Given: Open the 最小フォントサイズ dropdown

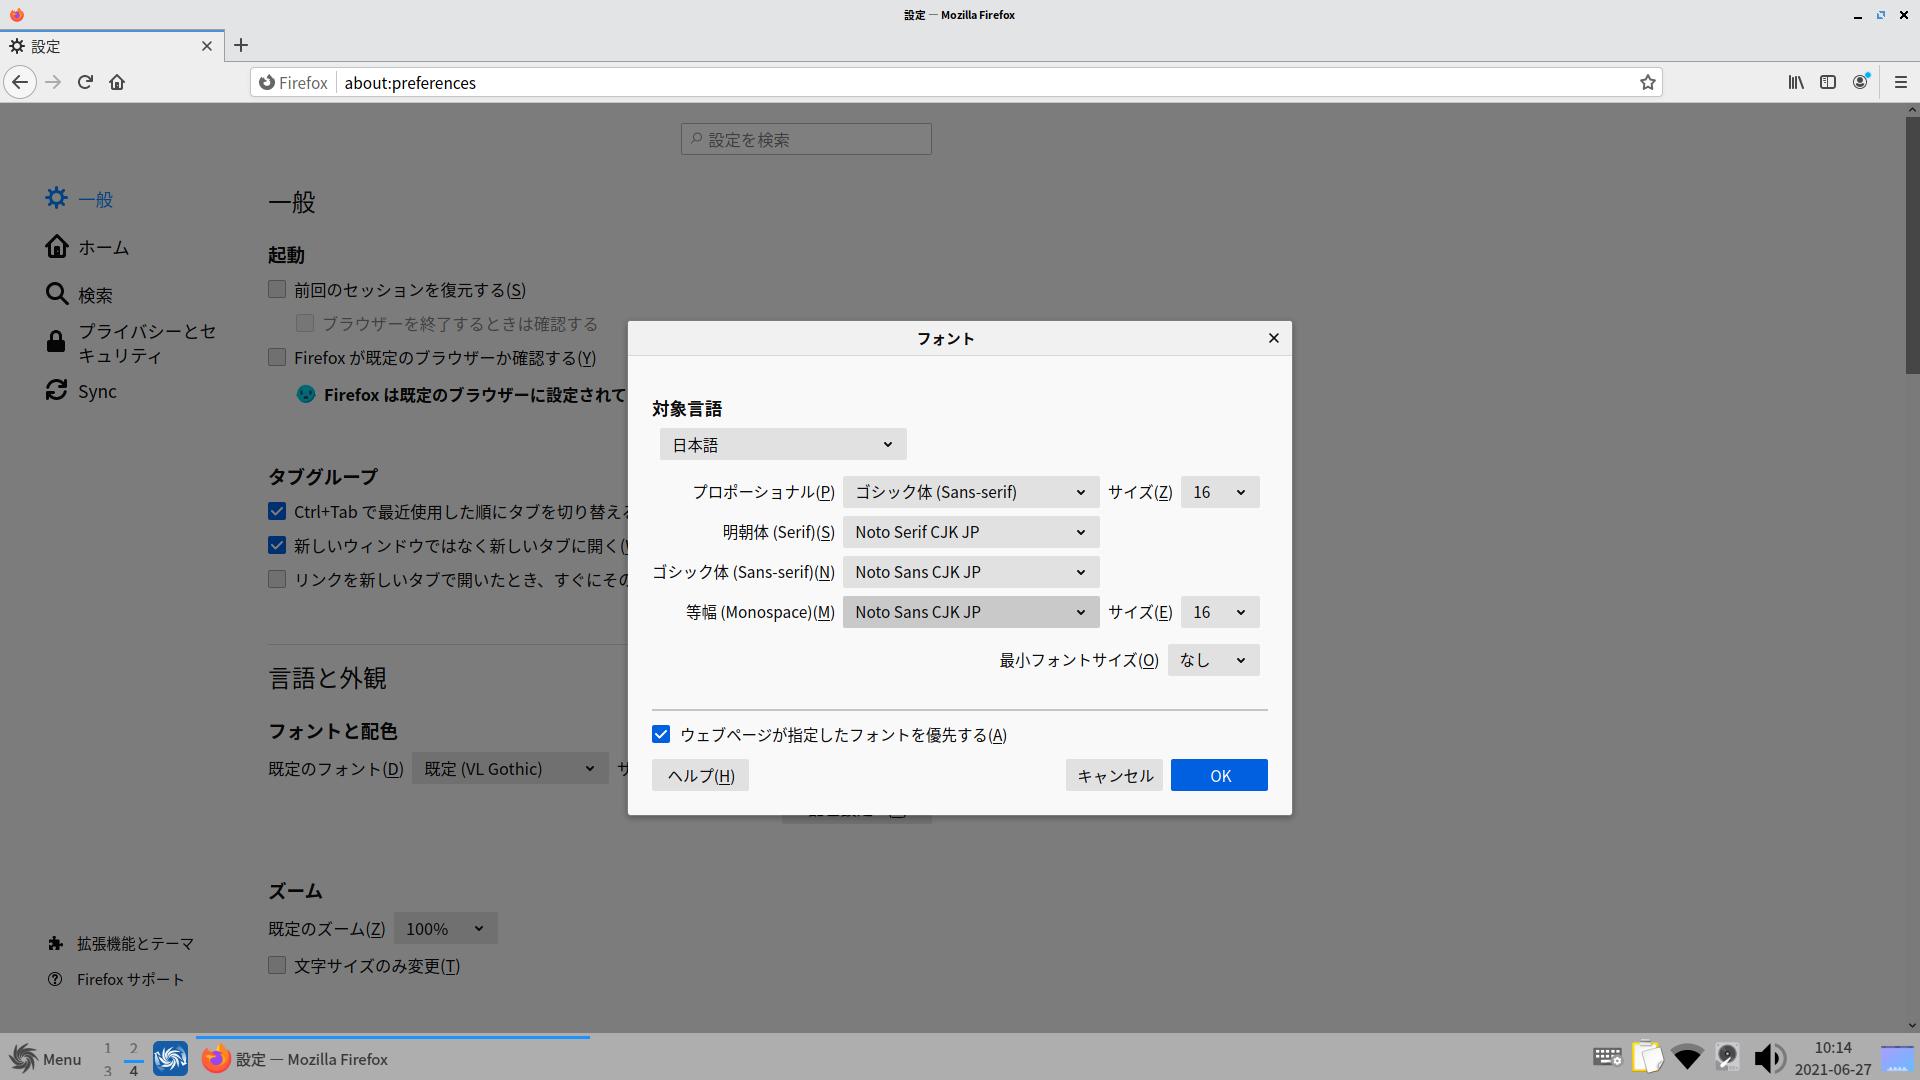Looking at the screenshot, I should click(1212, 660).
